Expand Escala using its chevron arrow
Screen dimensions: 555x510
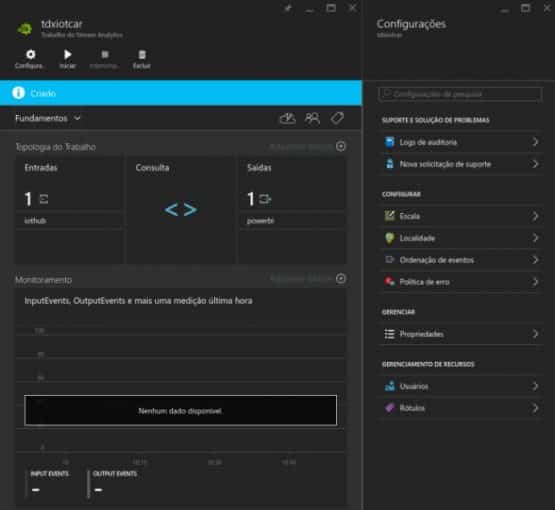535,216
